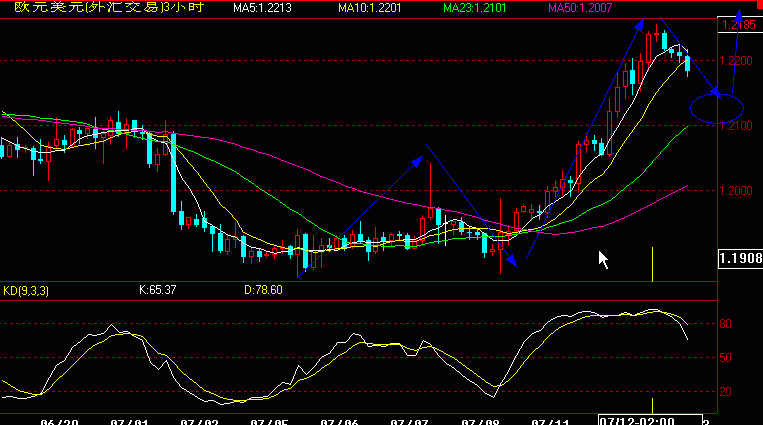Viewport: 763px width, 425px height.
Task: Click the 1.2200 price axis label
Action: (x=736, y=61)
